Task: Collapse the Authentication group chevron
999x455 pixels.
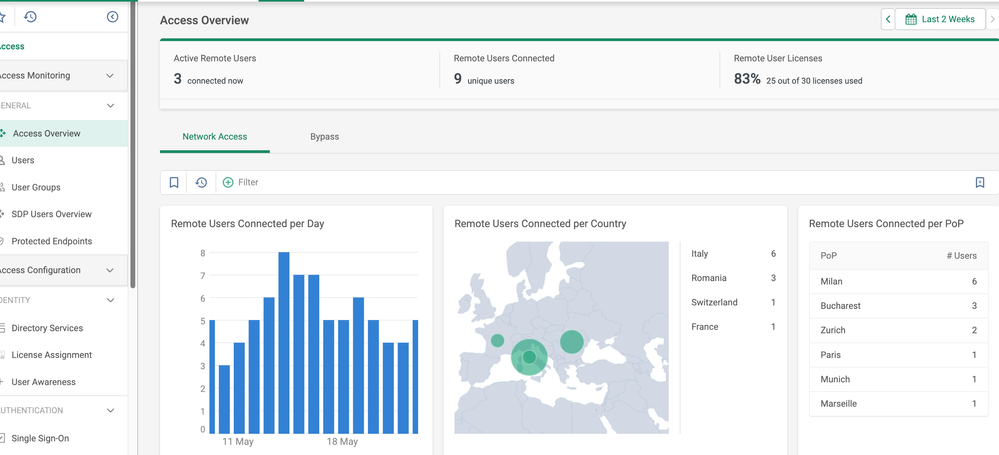Action: tap(110, 411)
